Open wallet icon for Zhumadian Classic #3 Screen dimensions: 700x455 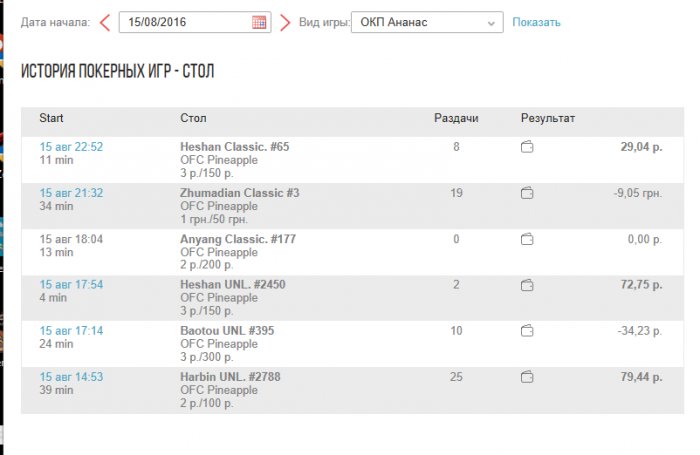click(x=527, y=193)
